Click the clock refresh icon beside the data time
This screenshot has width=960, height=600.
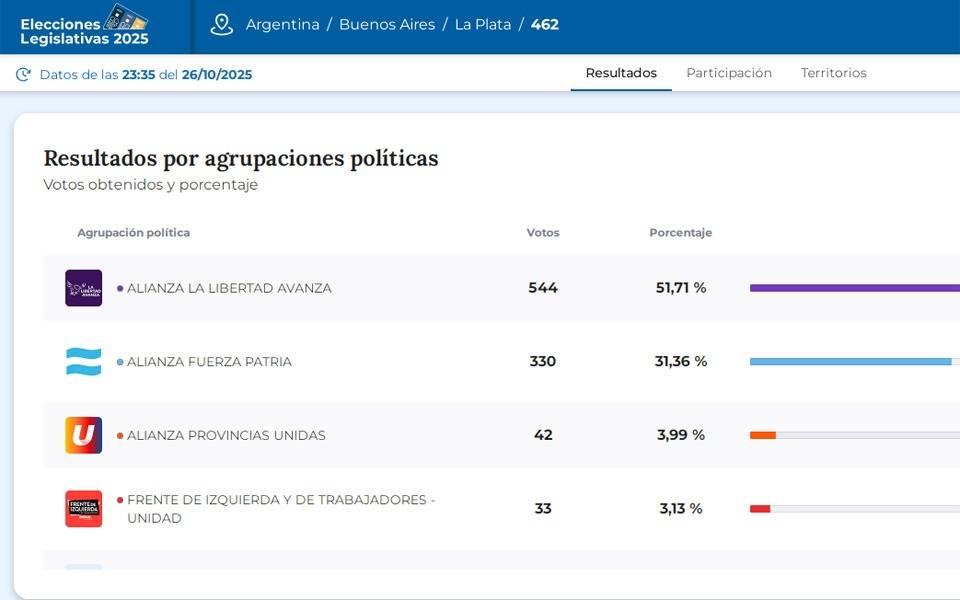coord(23,74)
